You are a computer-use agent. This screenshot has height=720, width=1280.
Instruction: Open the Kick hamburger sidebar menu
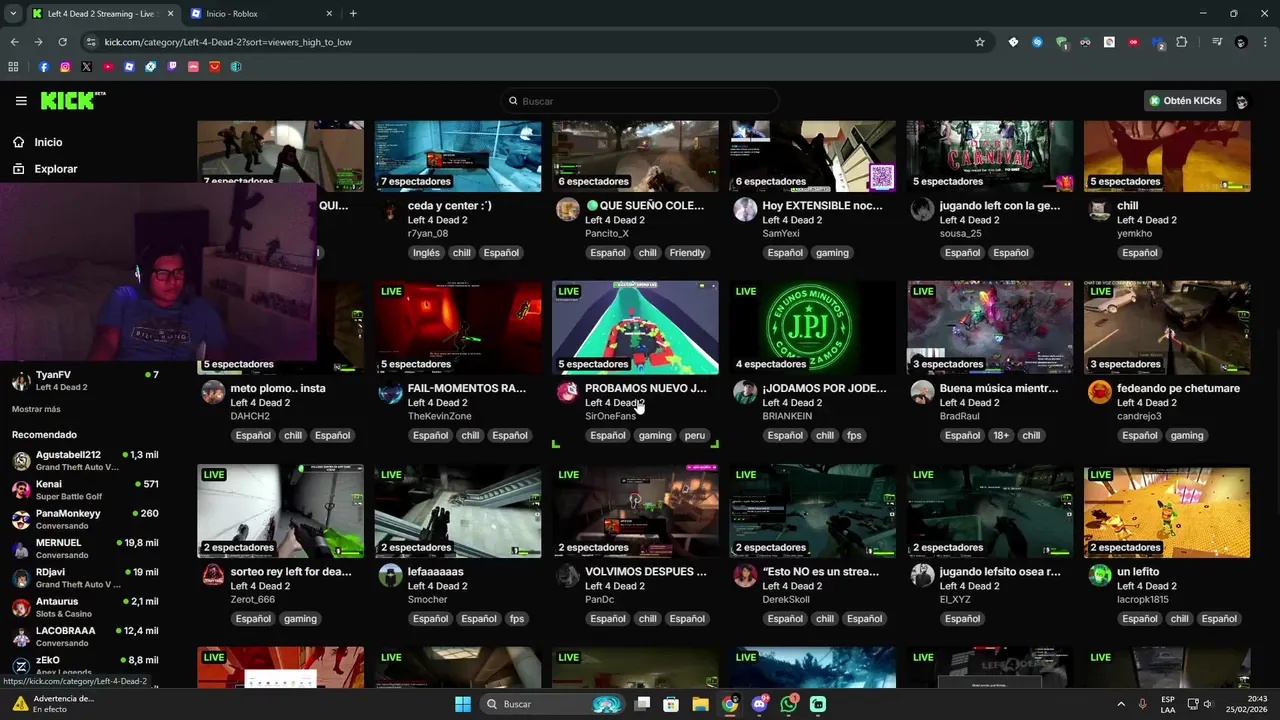point(21,101)
